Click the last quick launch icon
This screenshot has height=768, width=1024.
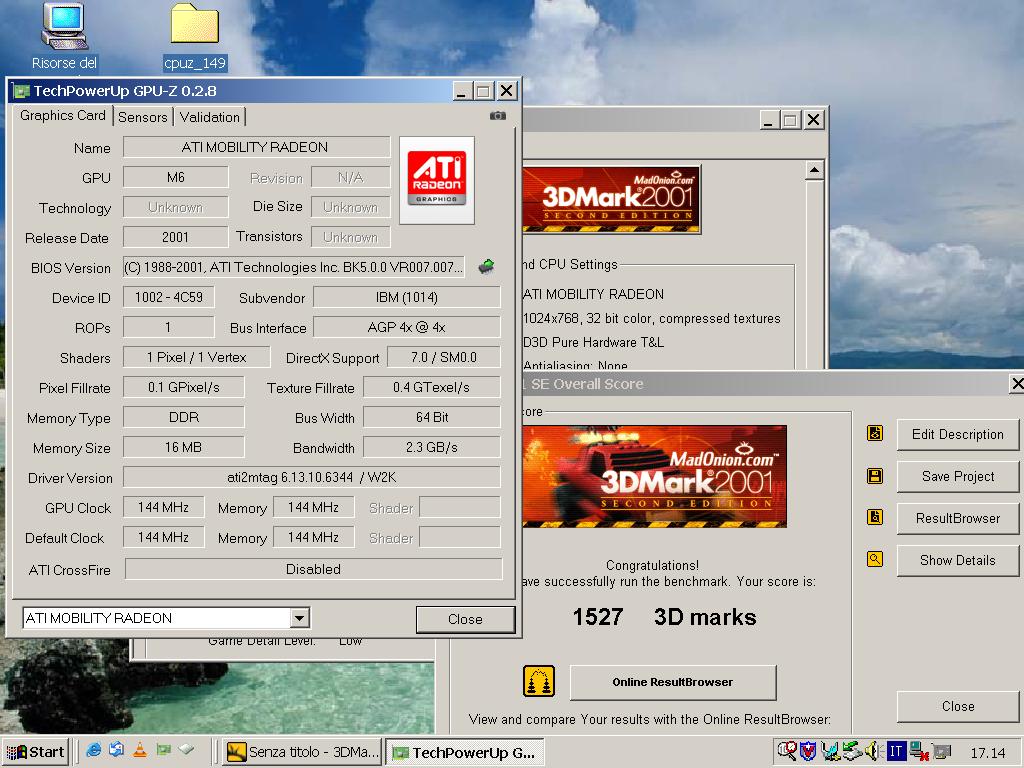click(186, 750)
